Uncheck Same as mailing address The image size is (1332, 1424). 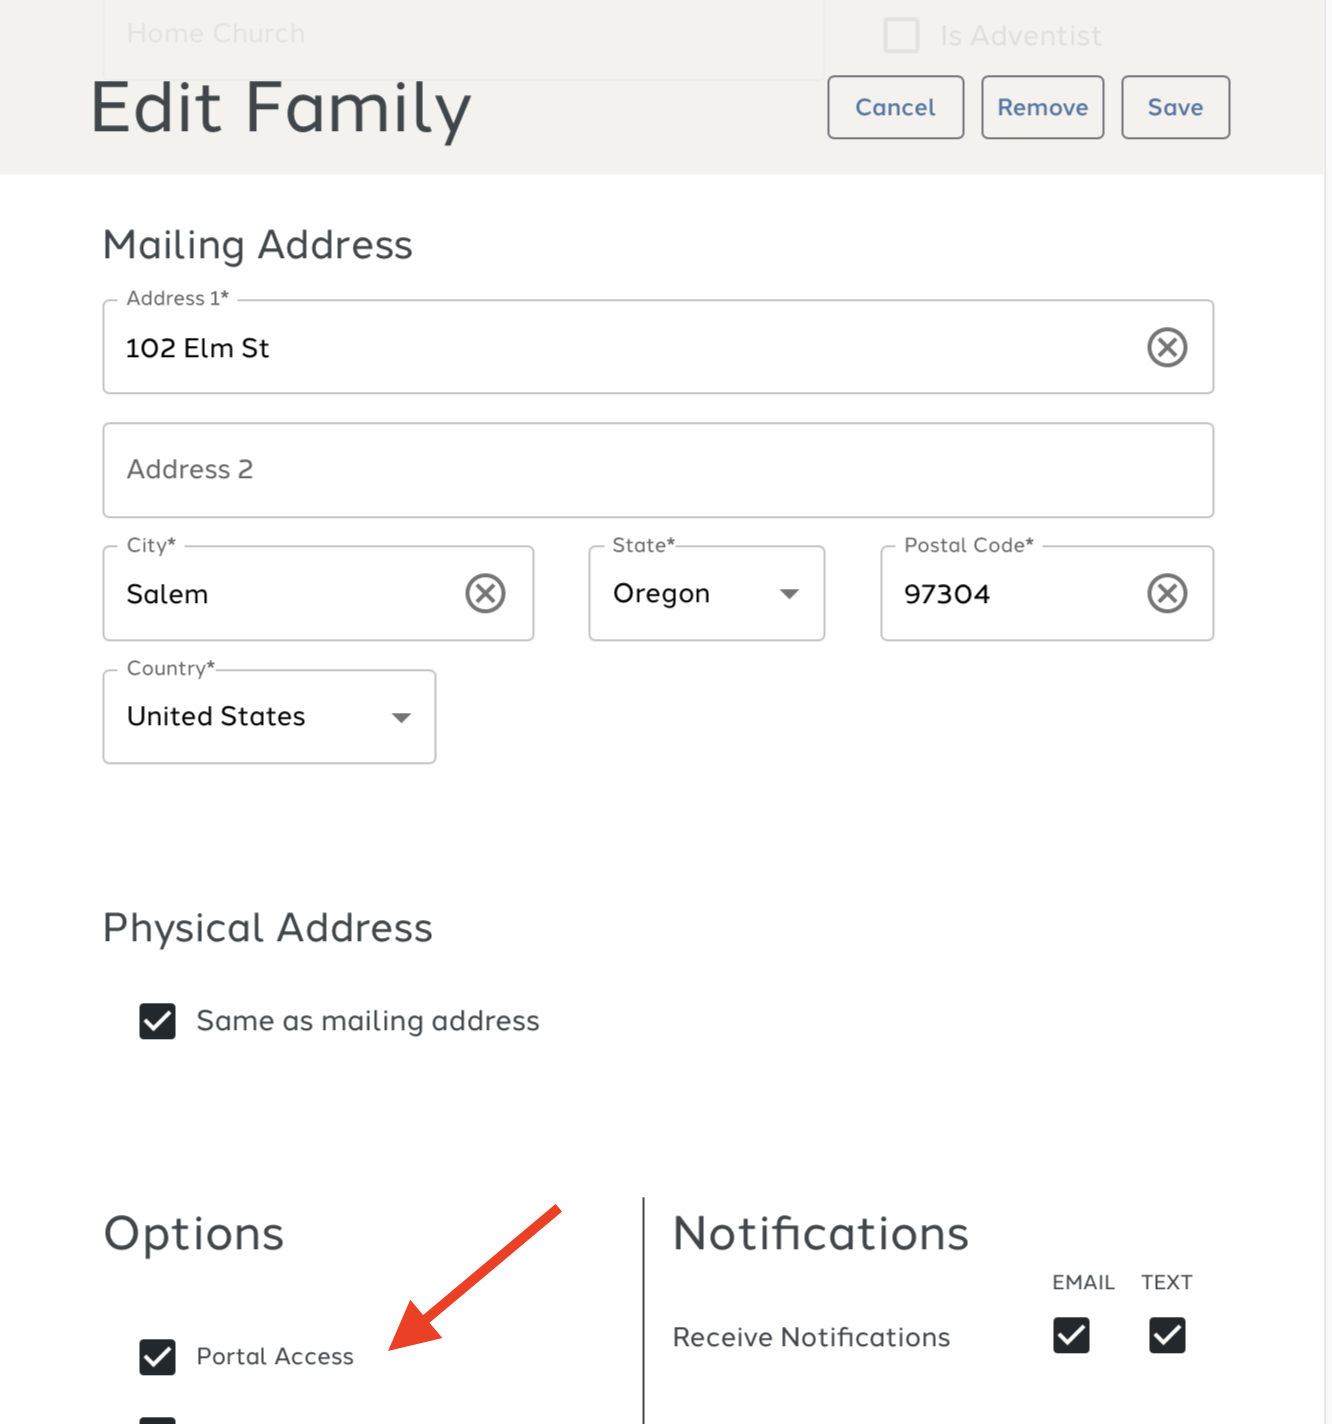tap(157, 1021)
